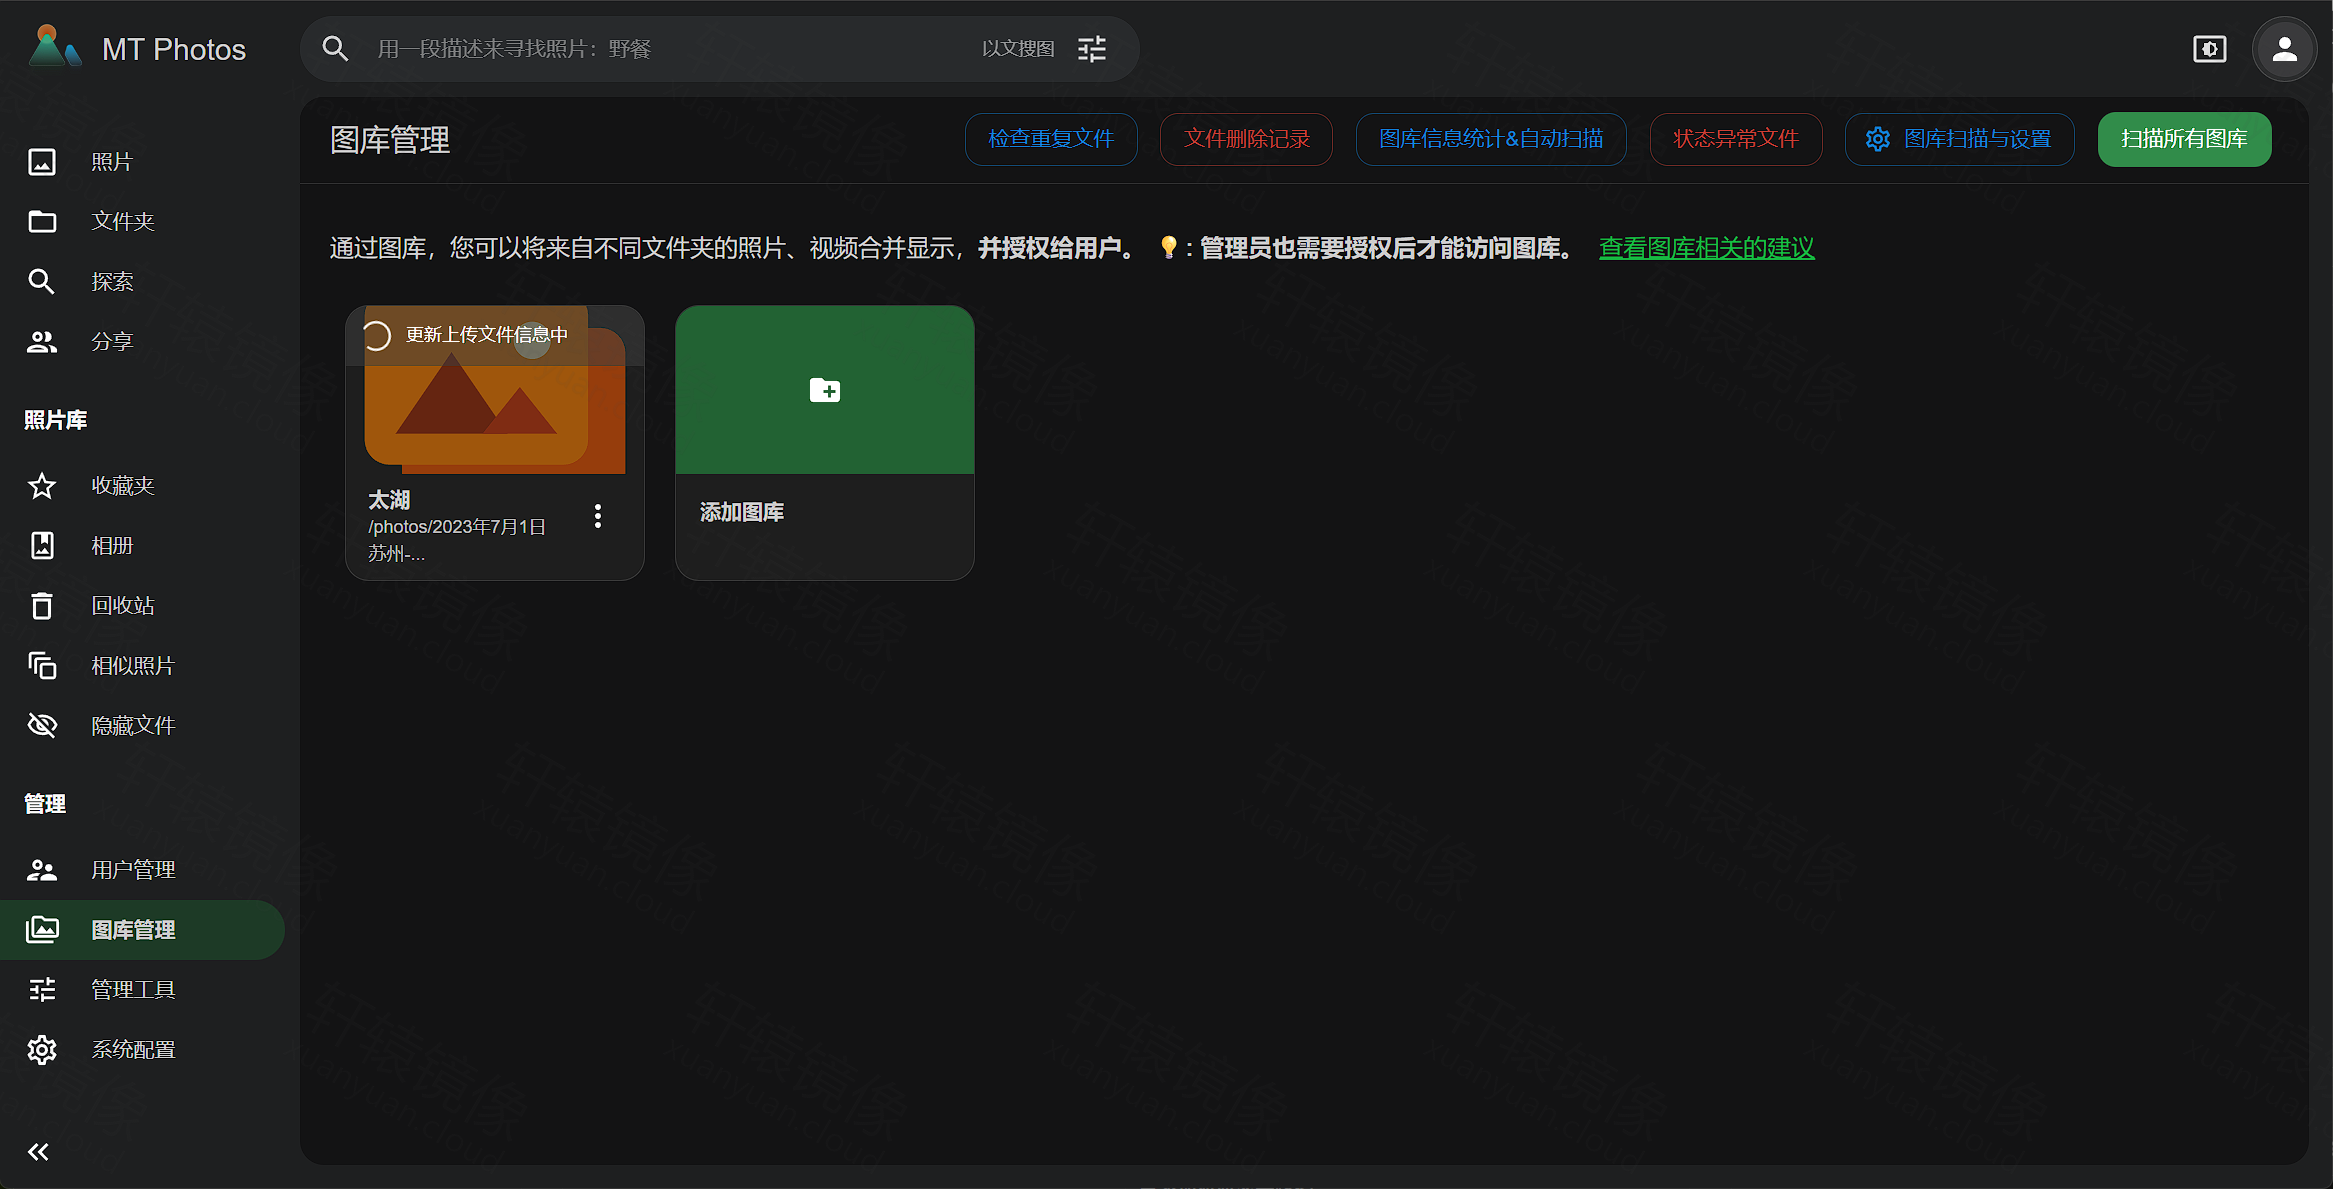Open the three-dot menu of 太湖 library
The height and width of the screenshot is (1189, 2333).
(x=598, y=516)
